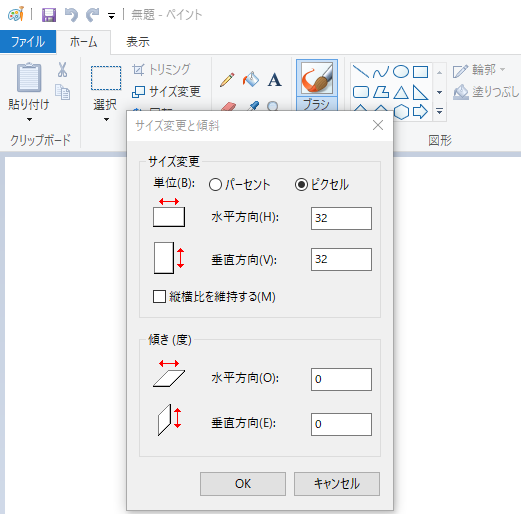Screen dimensions: 522x514
Task: Click the サイズ変更 ribbon command
Action: click(166, 91)
